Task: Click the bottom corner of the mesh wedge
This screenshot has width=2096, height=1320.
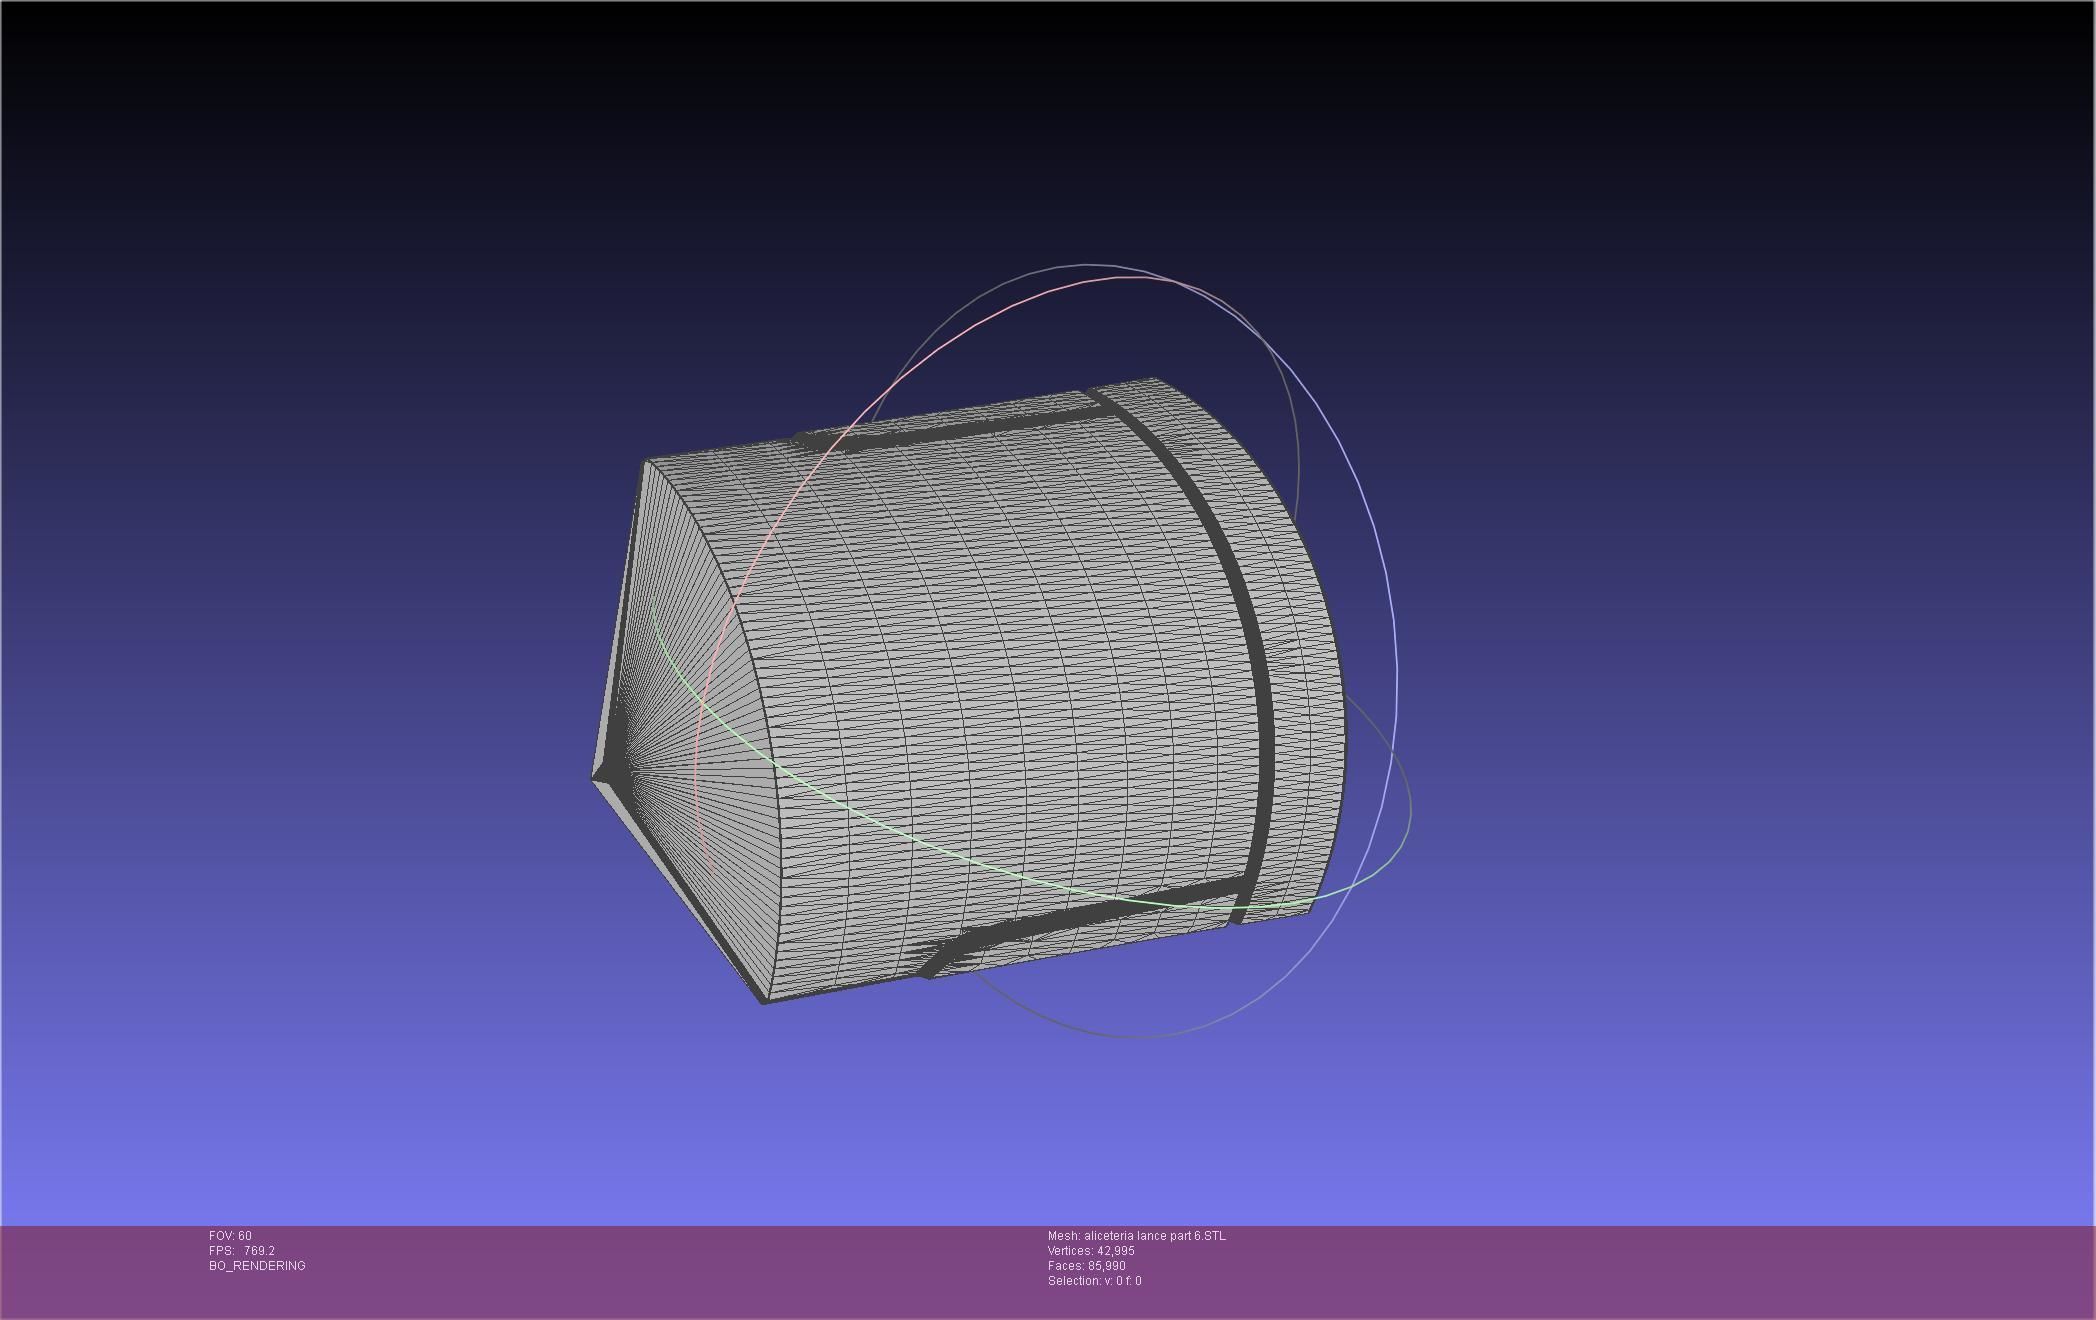Action: (x=765, y=999)
